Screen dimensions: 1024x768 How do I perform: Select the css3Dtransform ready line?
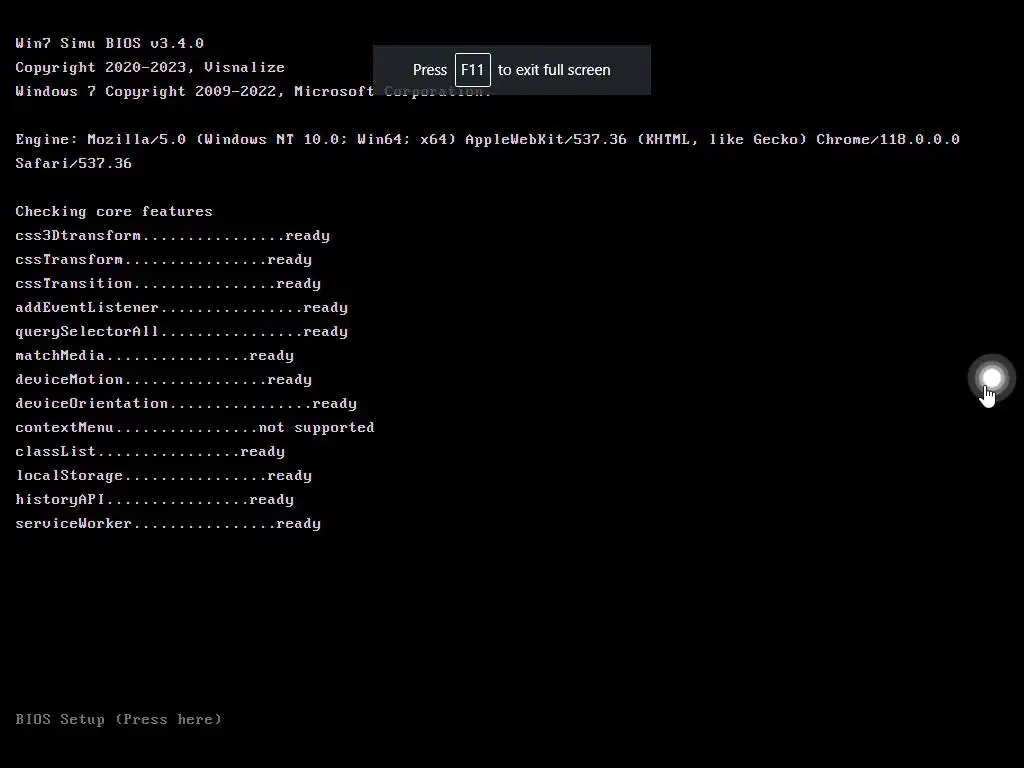point(172,236)
